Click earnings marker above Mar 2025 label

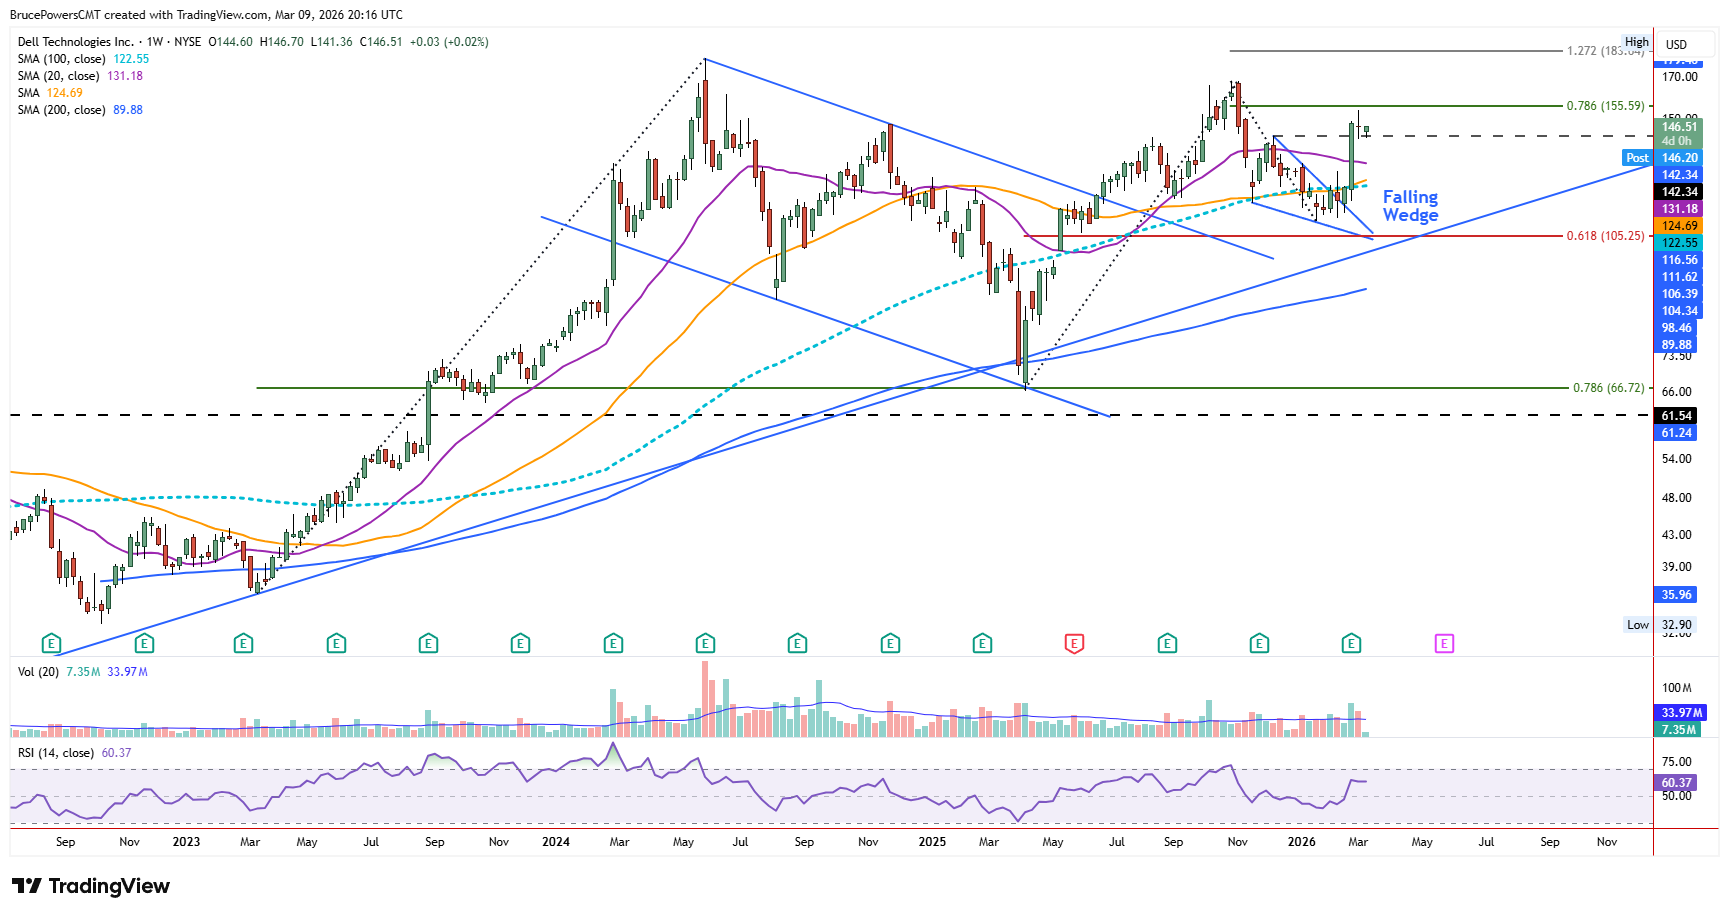click(x=982, y=644)
